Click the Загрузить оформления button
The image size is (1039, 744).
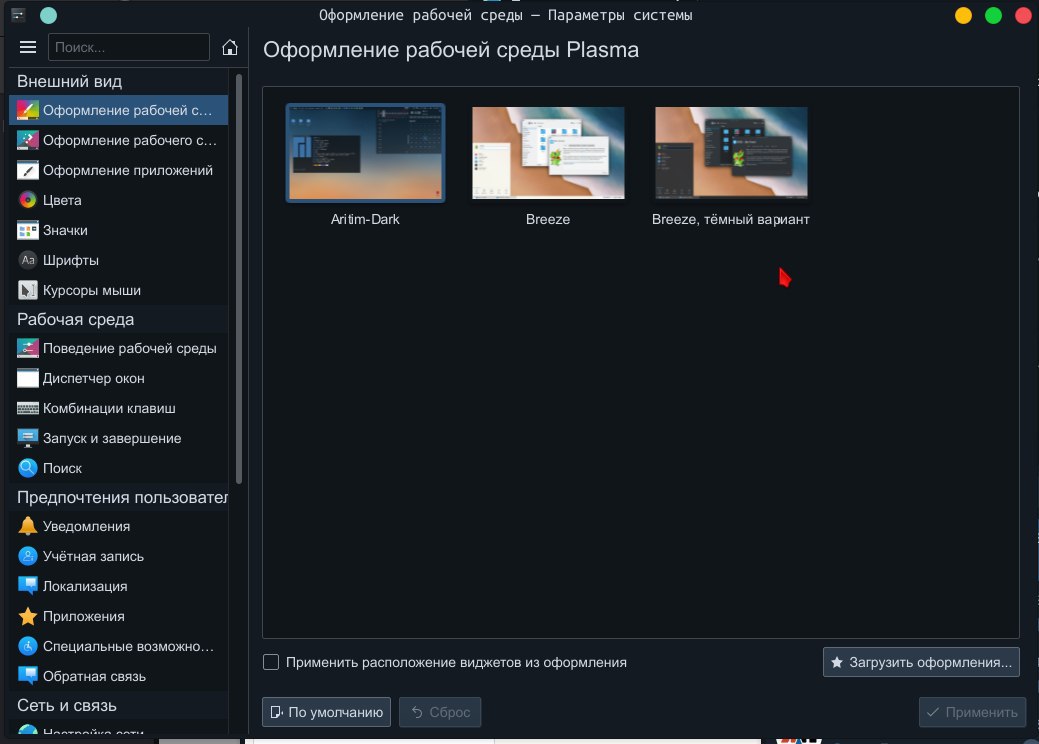pyautogui.click(x=921, y=662)
